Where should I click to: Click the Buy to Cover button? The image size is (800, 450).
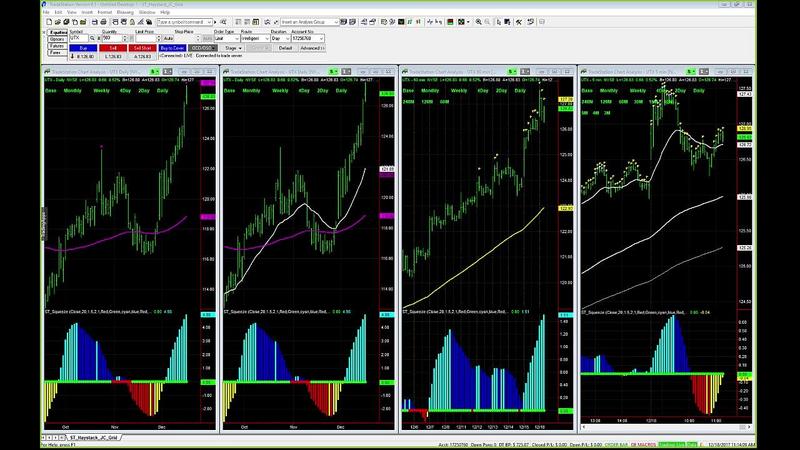coord(172,48)
